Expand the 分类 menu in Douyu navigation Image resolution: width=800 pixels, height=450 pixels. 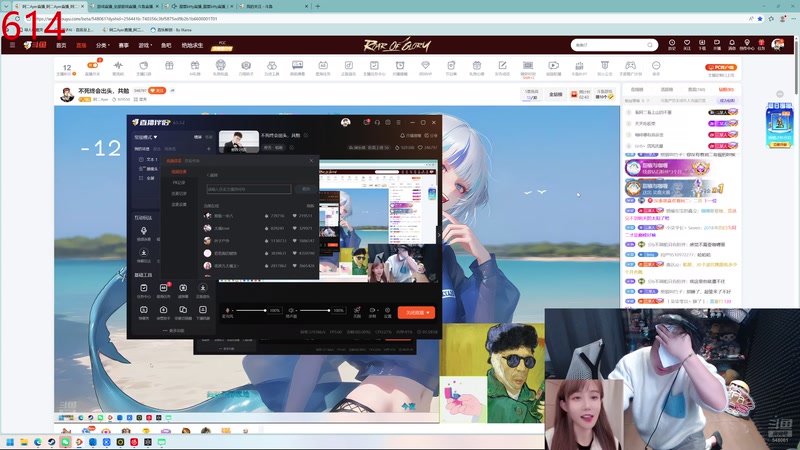click(103, 45)
